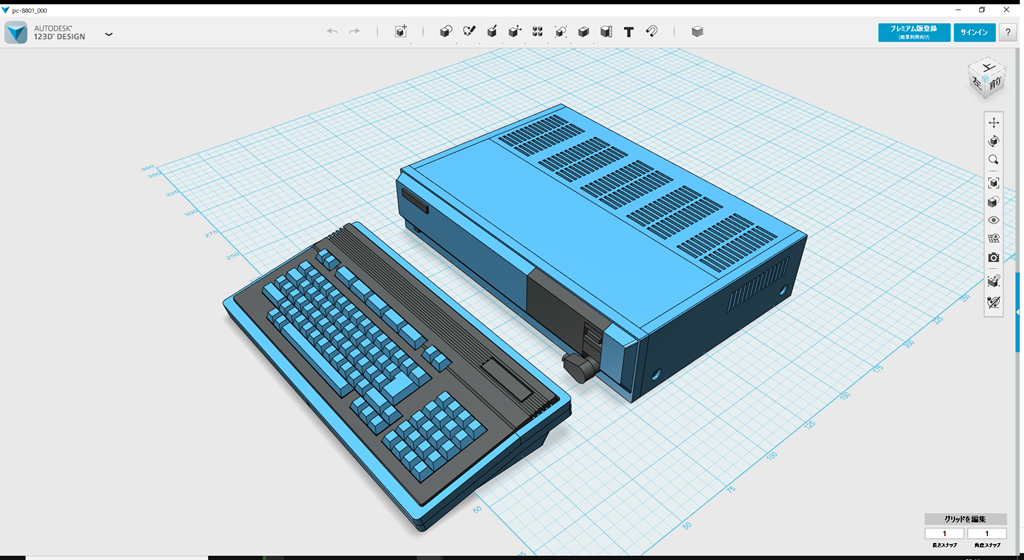Click the grid edit header button

coord(965,519)
